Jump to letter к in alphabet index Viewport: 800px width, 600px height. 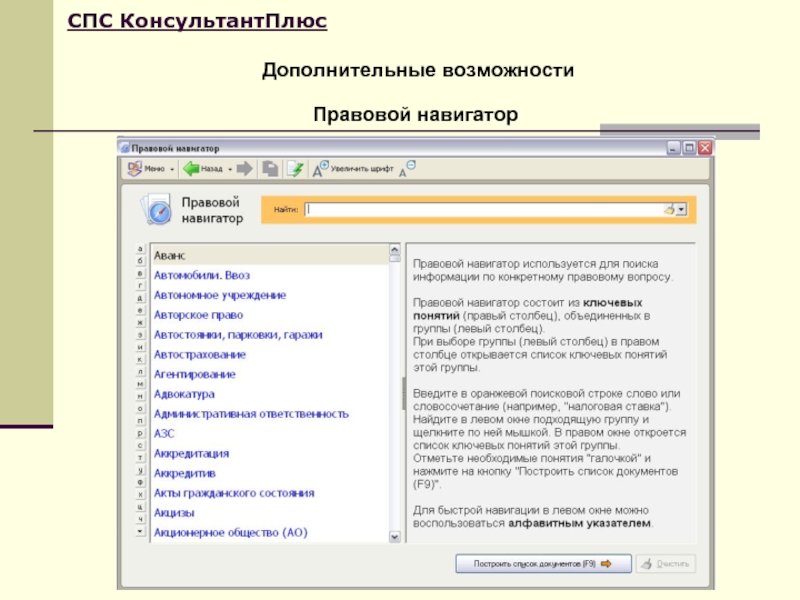pyautogui.click(x=140, y=359)
